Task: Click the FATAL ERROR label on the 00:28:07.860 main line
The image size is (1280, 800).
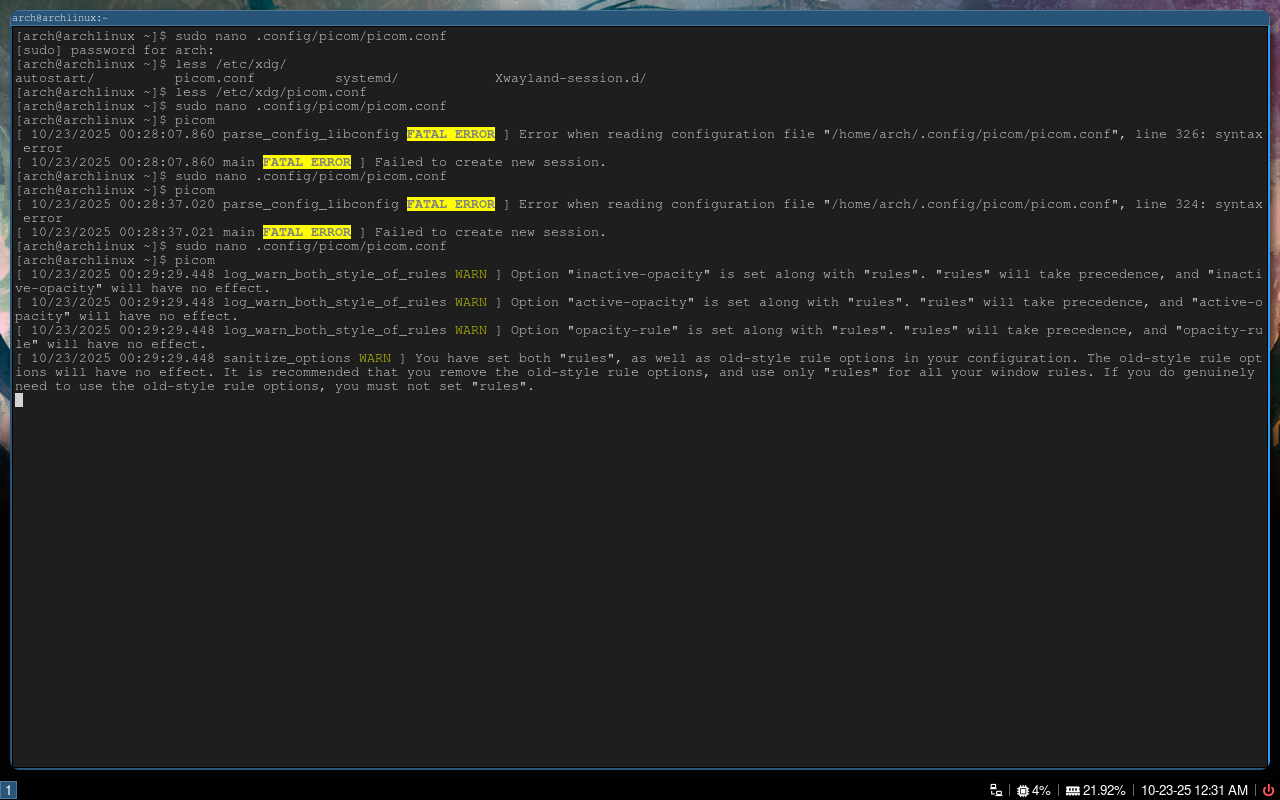Action: (x=307, y=162)
